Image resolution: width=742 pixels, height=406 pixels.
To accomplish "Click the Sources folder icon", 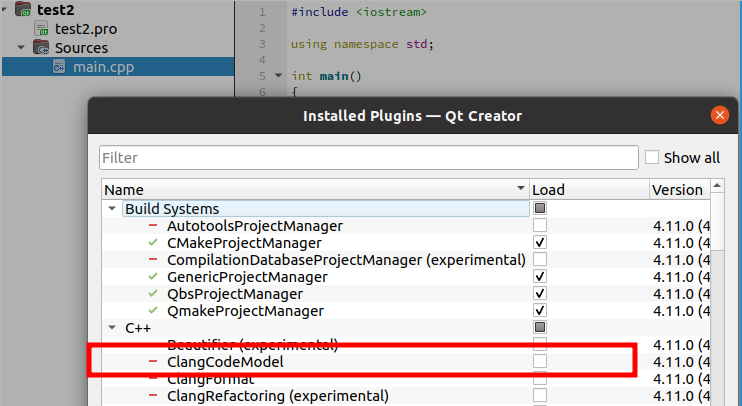I will click(41, 47).
